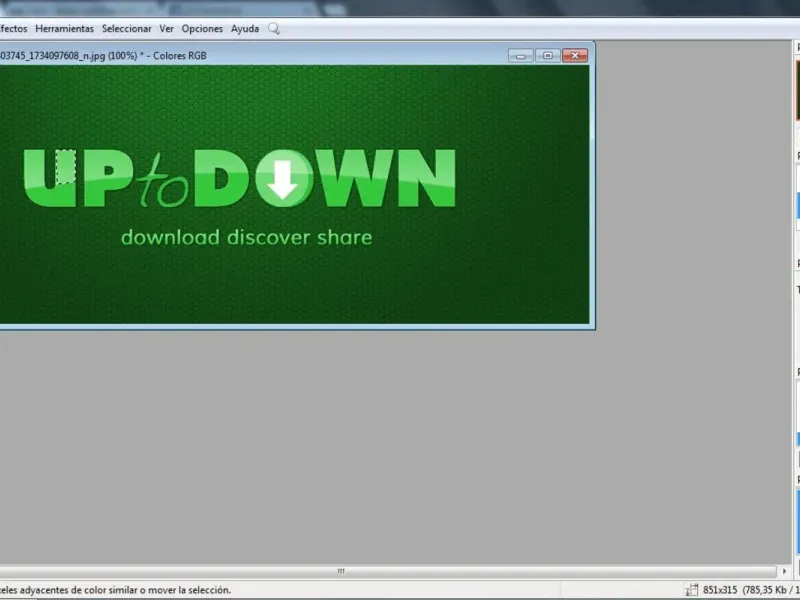
Task: Click the image title bar text 'Colores RGB'
Action: click(180, 56)
